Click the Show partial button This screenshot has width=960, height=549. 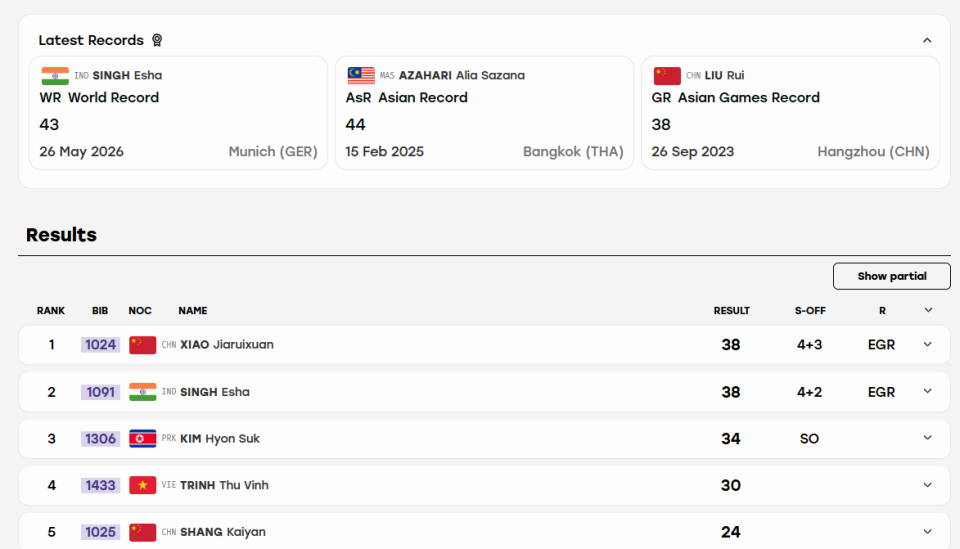click(x=891, y=276)
